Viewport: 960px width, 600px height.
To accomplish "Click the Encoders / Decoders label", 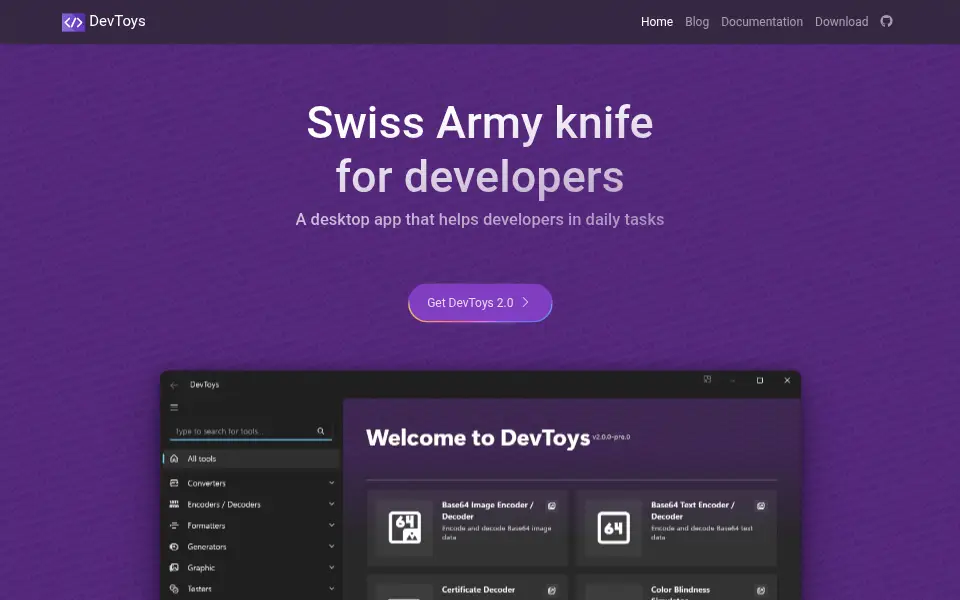I will 223,504.
